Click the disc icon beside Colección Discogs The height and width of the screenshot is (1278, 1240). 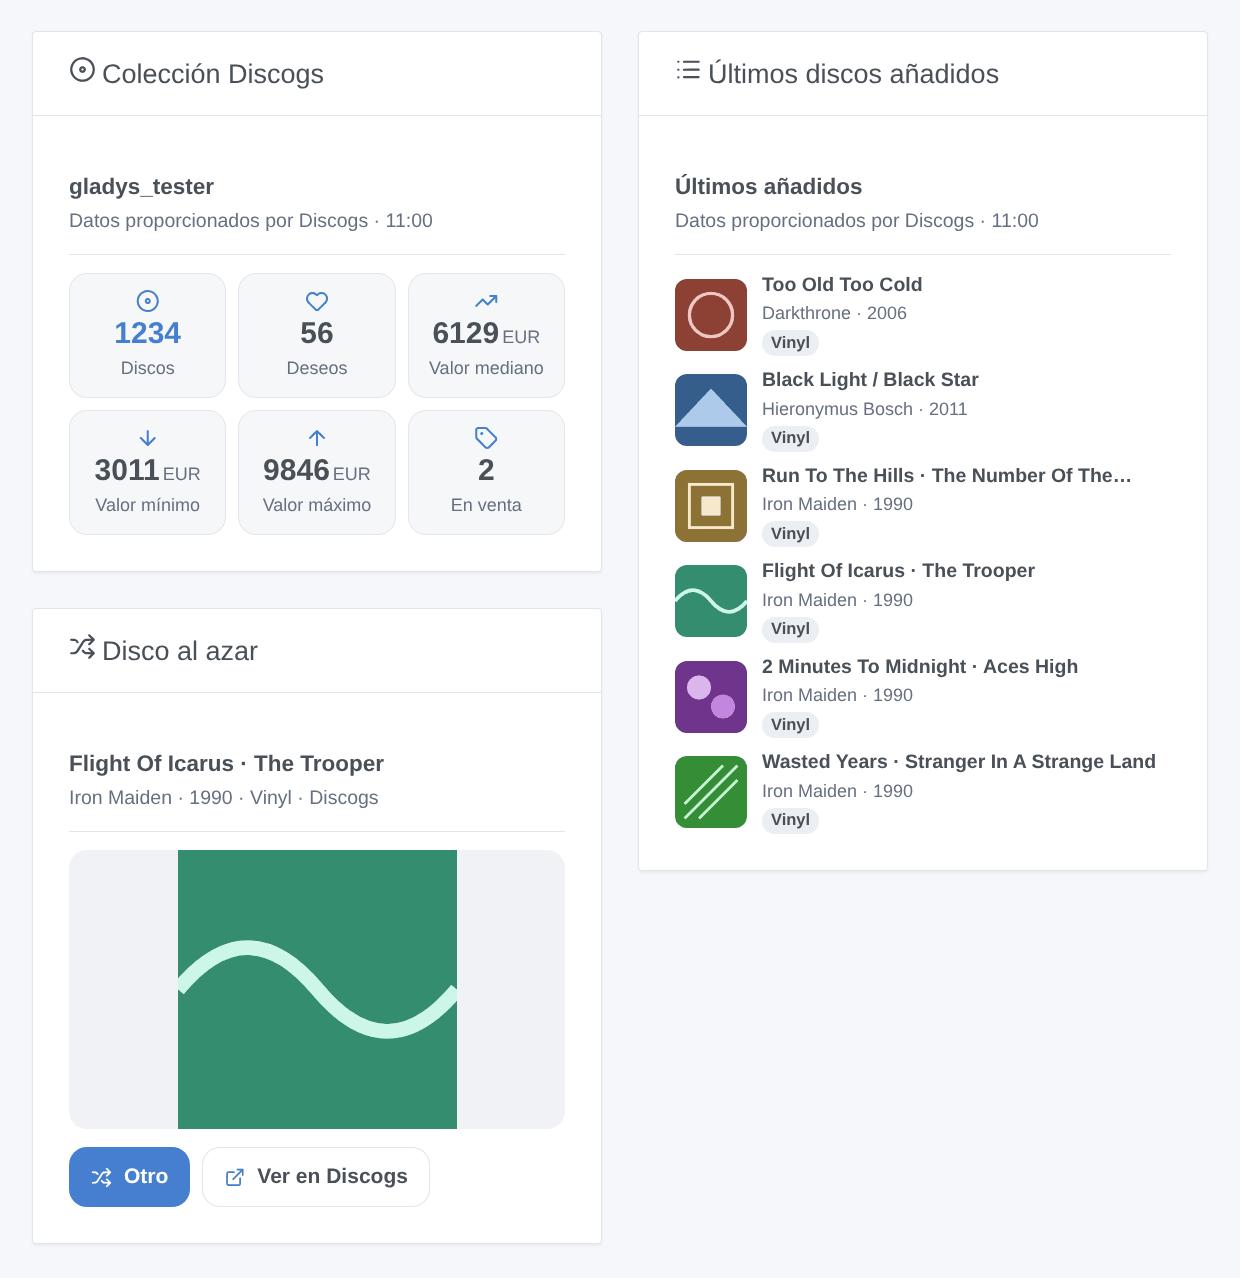(x=82, y=70)
